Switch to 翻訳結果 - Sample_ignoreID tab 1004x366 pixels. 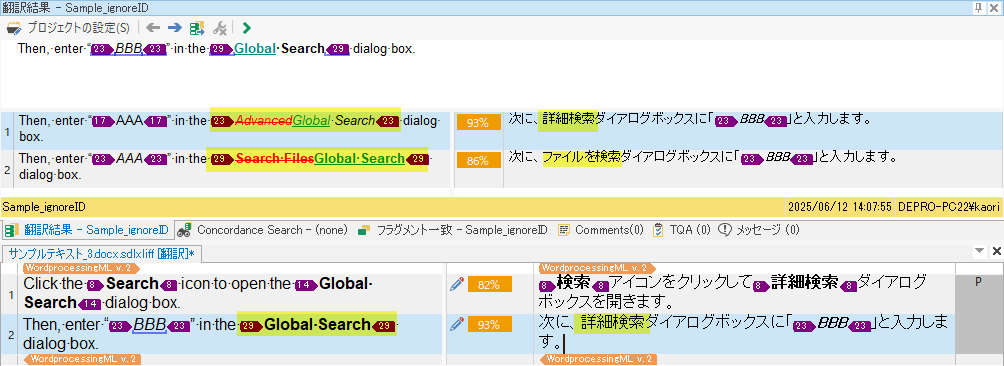coord(88,230)
